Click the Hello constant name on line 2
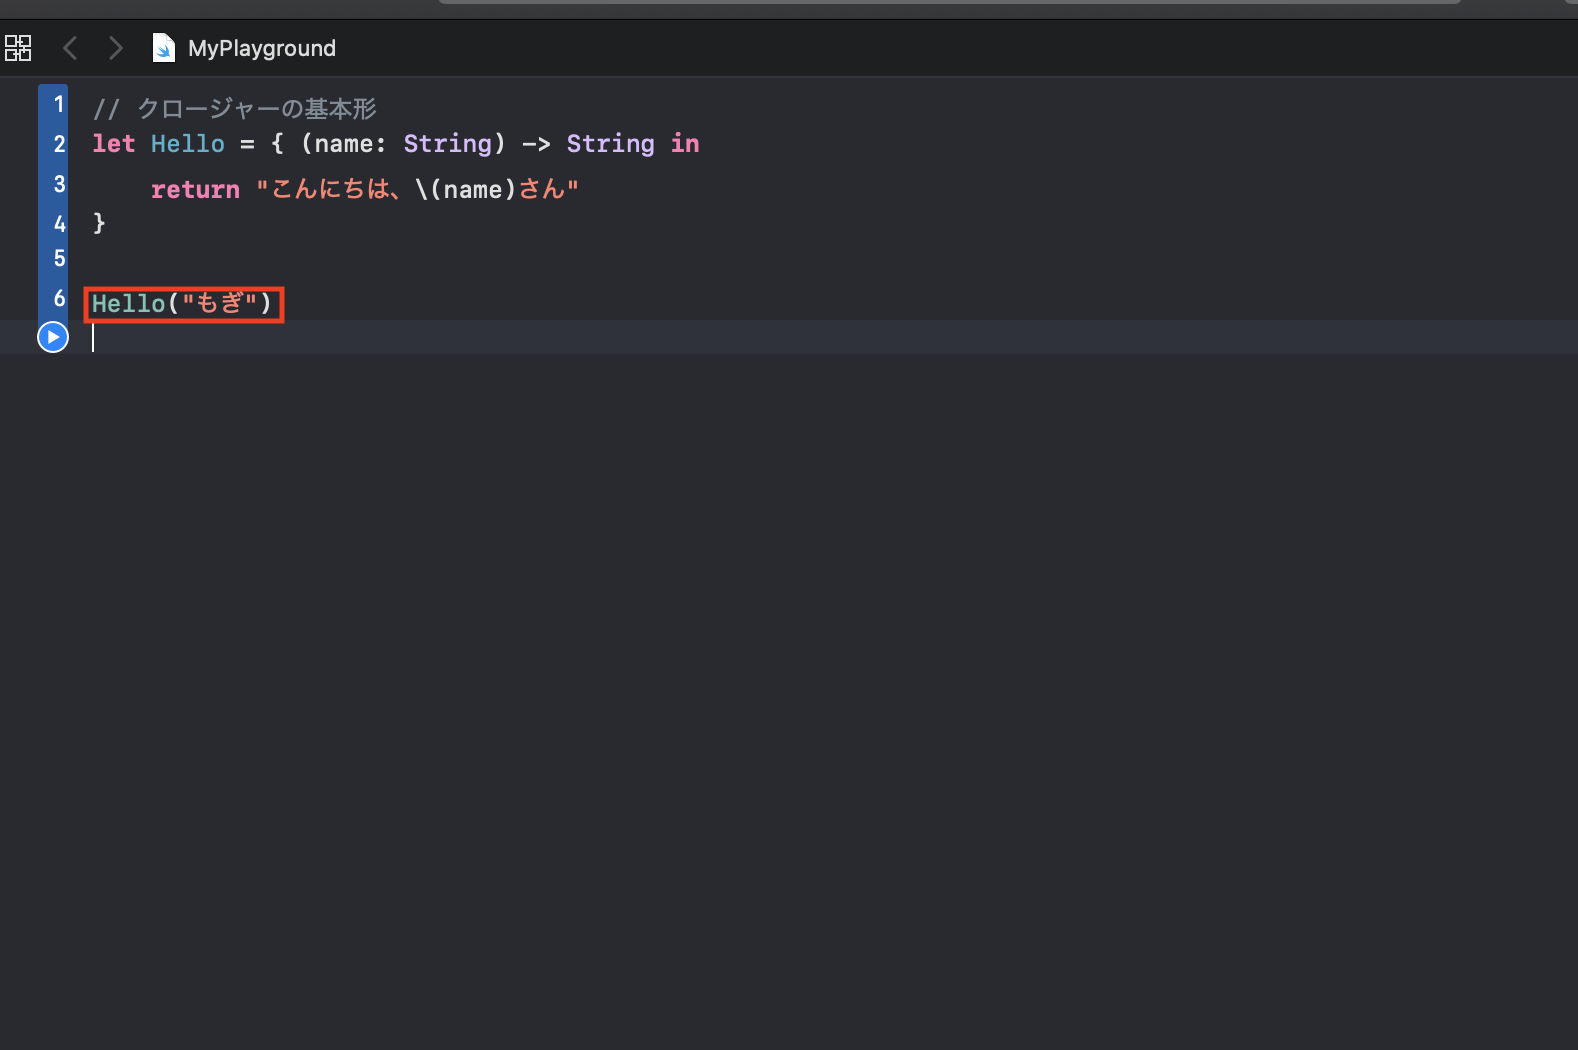 click(x=188, y=144)
